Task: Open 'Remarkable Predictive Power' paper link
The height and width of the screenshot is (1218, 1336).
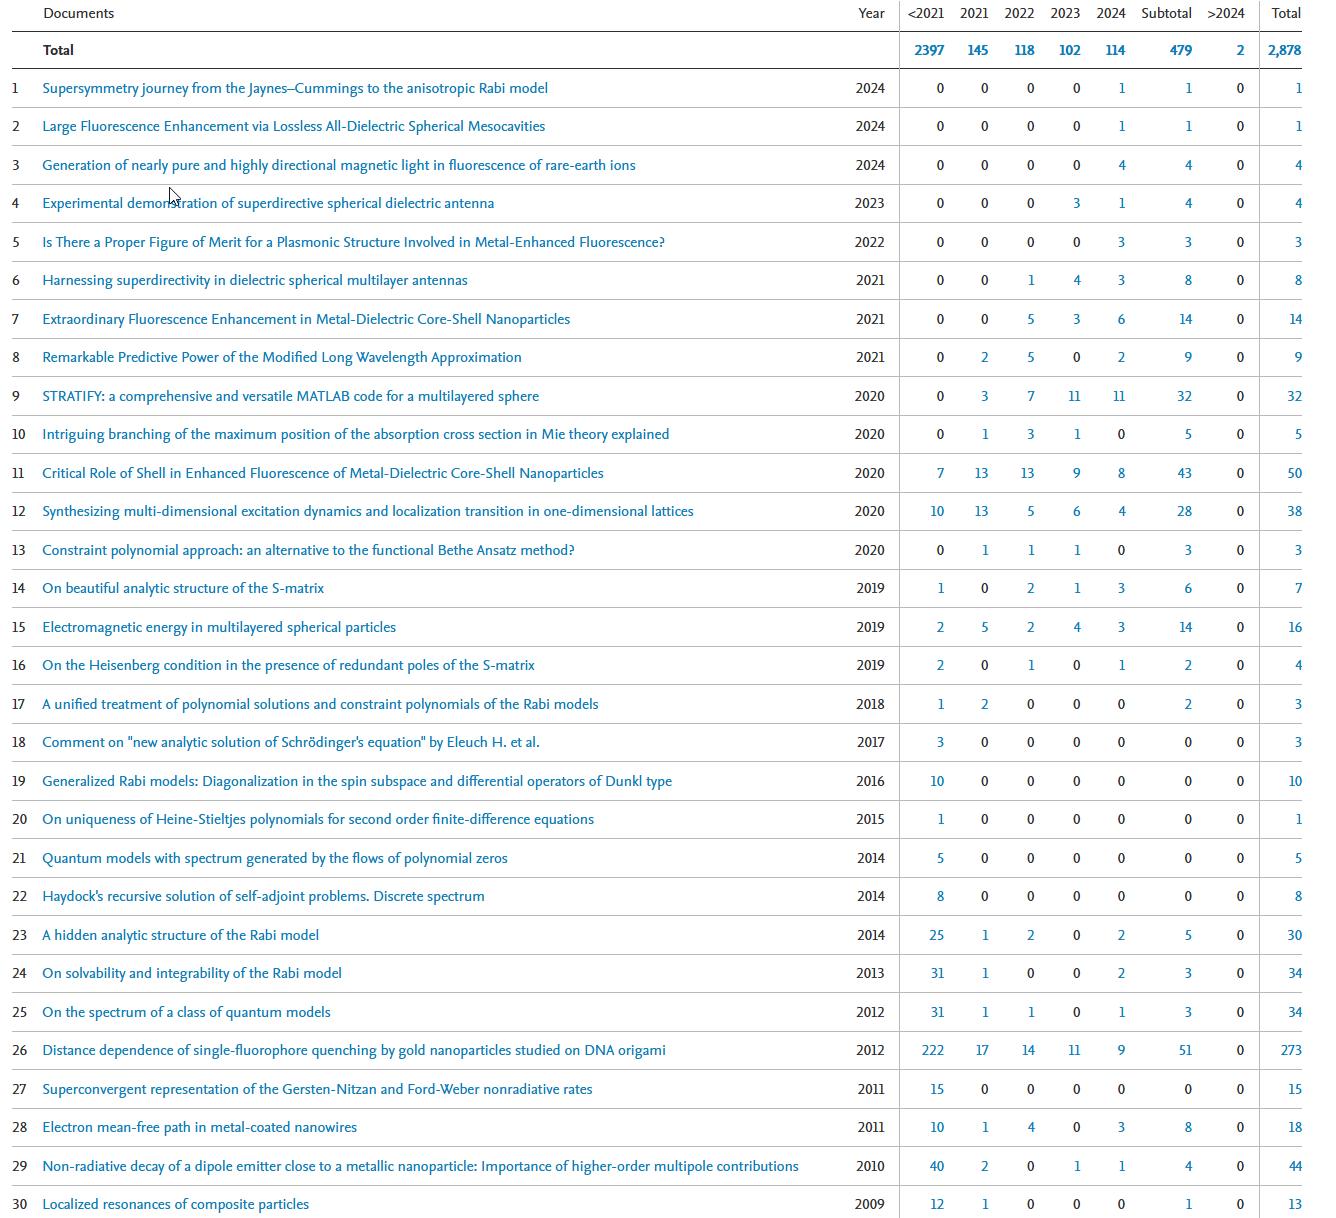Action: point(282,357)
